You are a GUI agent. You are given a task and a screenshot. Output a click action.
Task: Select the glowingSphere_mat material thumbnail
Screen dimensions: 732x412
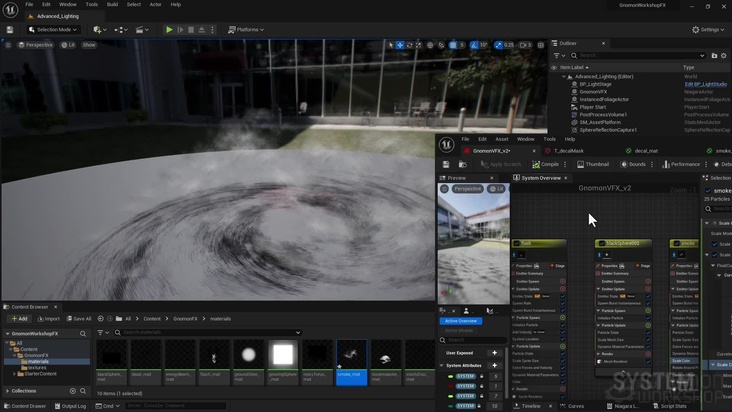pos(283,354)
